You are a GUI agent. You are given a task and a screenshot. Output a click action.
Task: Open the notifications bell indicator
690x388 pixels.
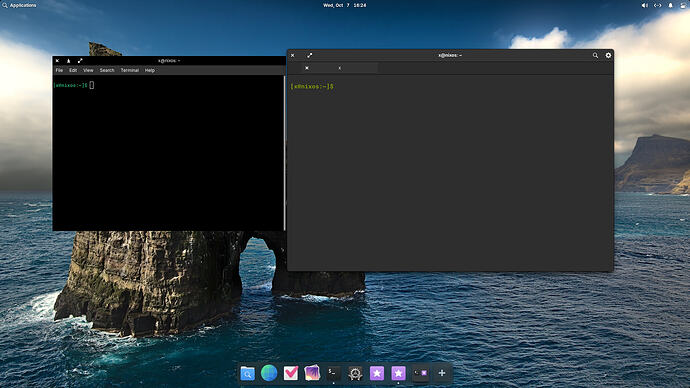[671, 5]
